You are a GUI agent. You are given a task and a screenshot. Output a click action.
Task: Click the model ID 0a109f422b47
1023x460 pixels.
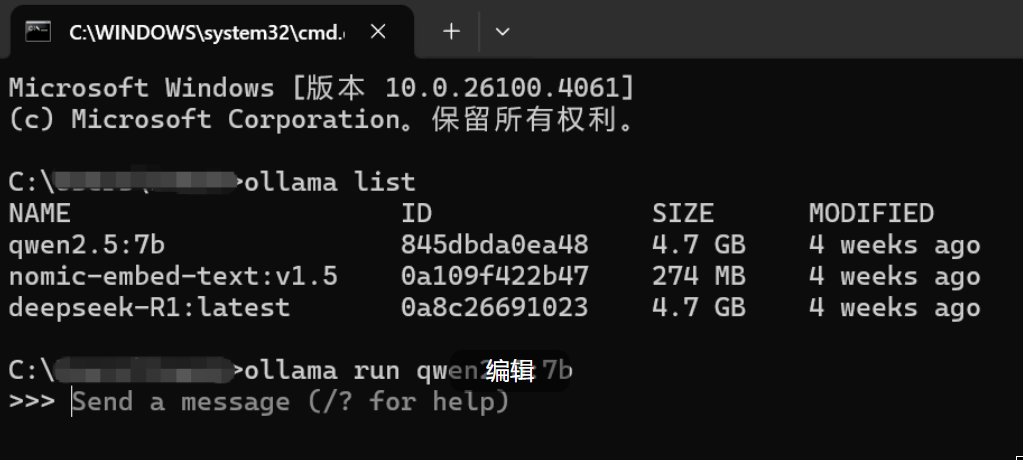tap(494, 276)
